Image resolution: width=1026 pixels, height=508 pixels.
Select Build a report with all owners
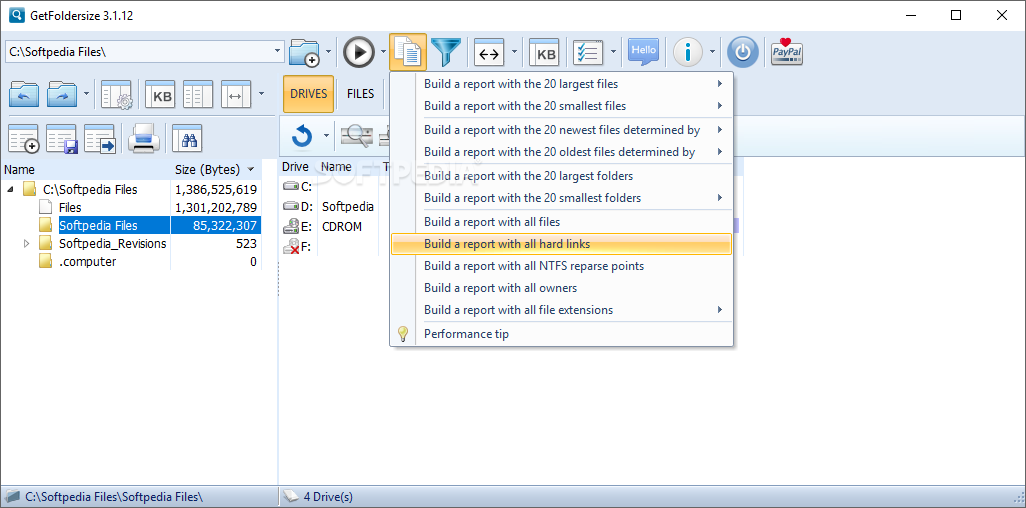point(561,288)
